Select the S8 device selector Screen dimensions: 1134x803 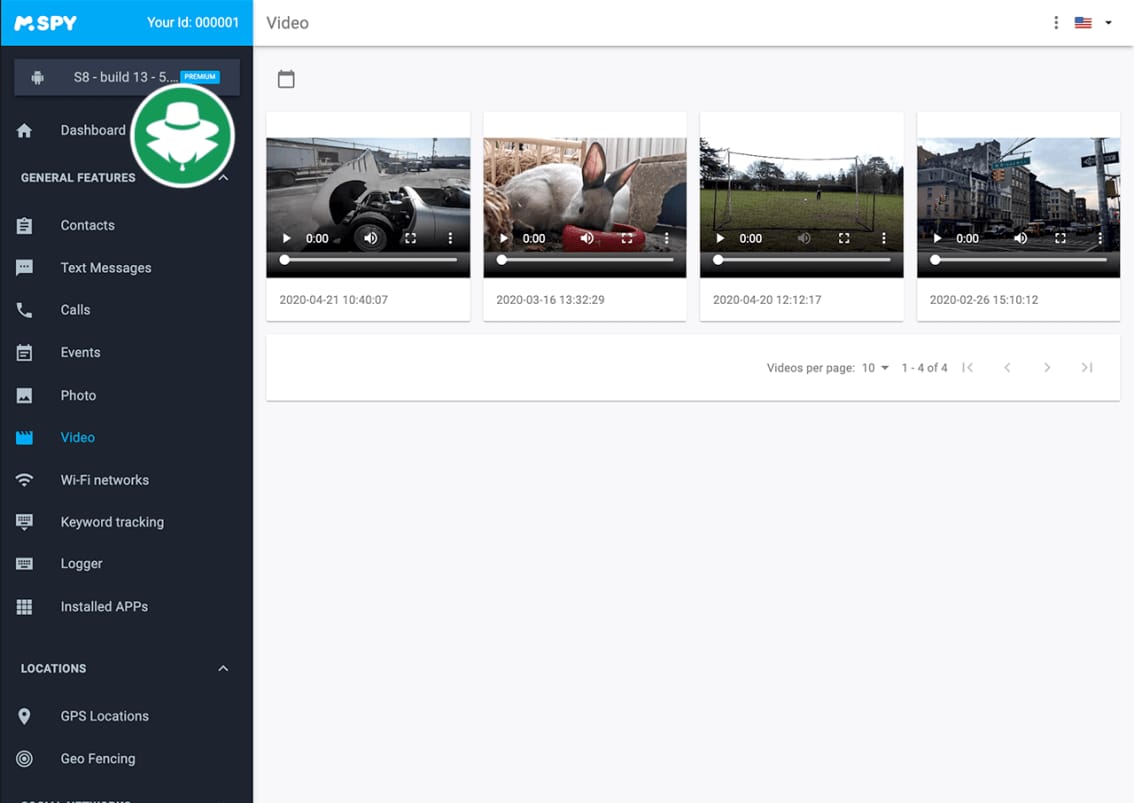click(x=126, y=77)
